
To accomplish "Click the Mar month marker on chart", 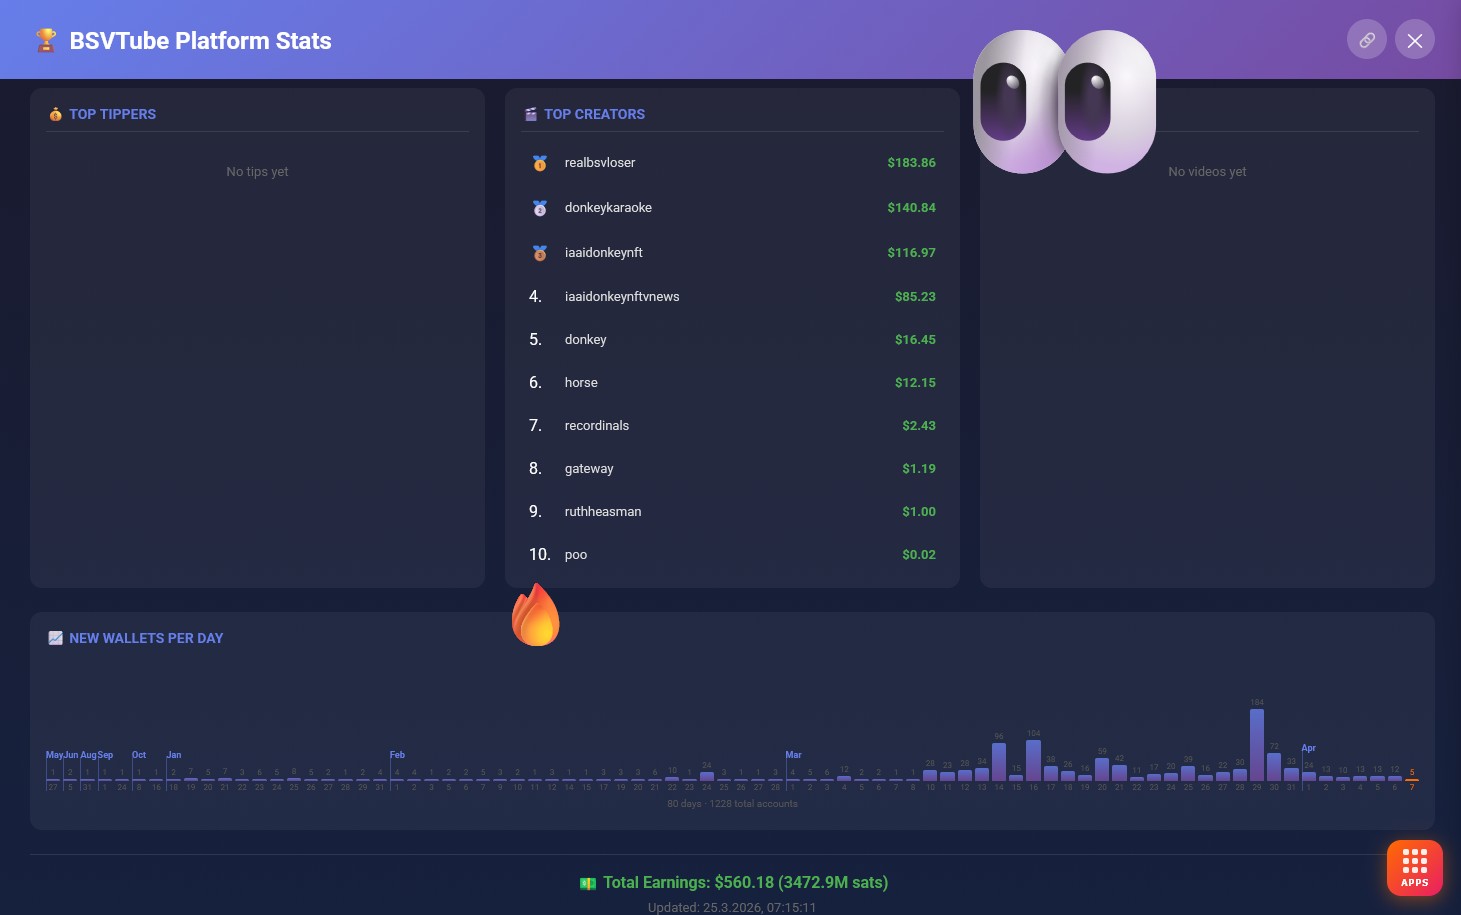I will pos(793,755).
